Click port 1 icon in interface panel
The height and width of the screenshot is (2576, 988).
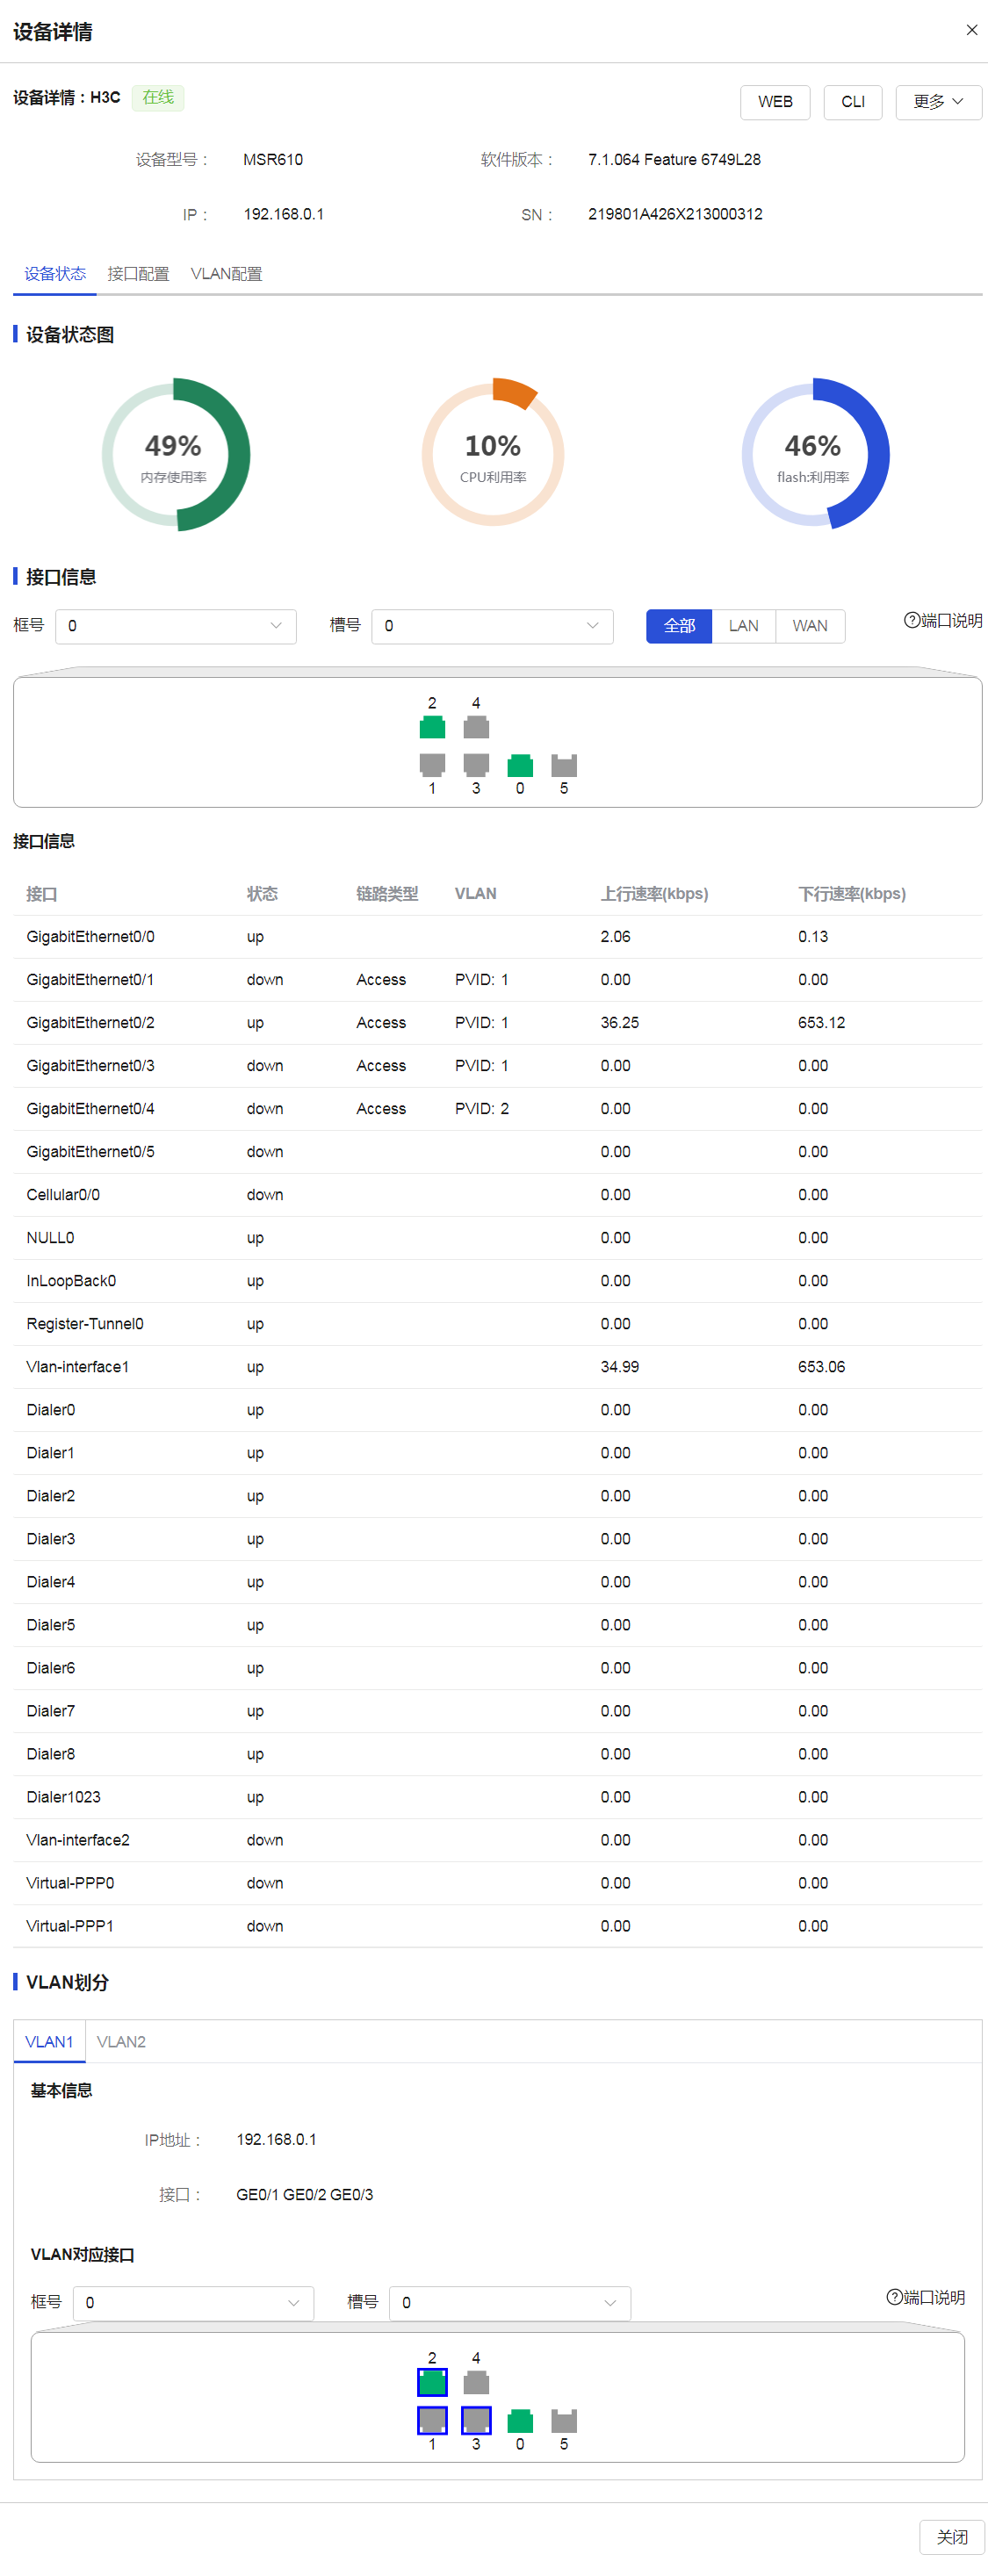point(432,765)
